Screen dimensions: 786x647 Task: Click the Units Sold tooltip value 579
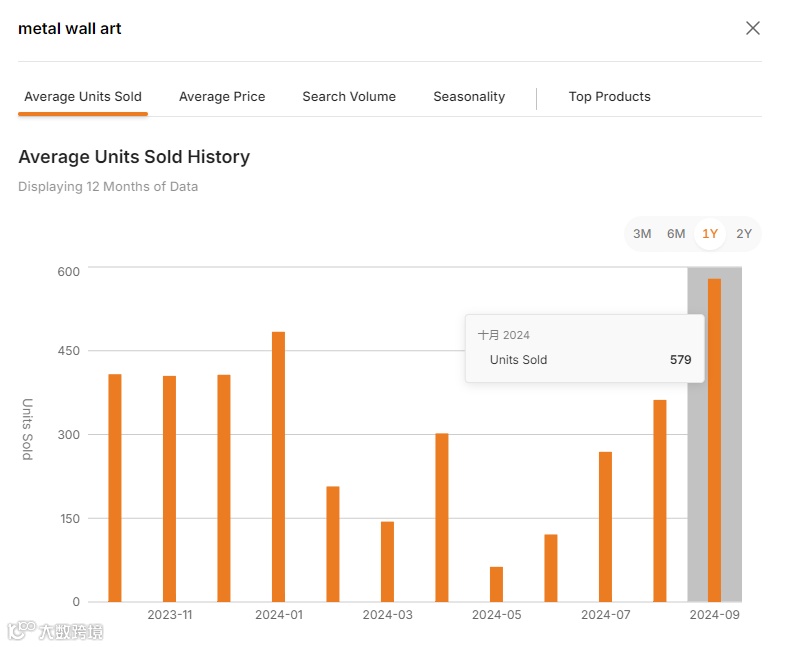pos(680,360)
